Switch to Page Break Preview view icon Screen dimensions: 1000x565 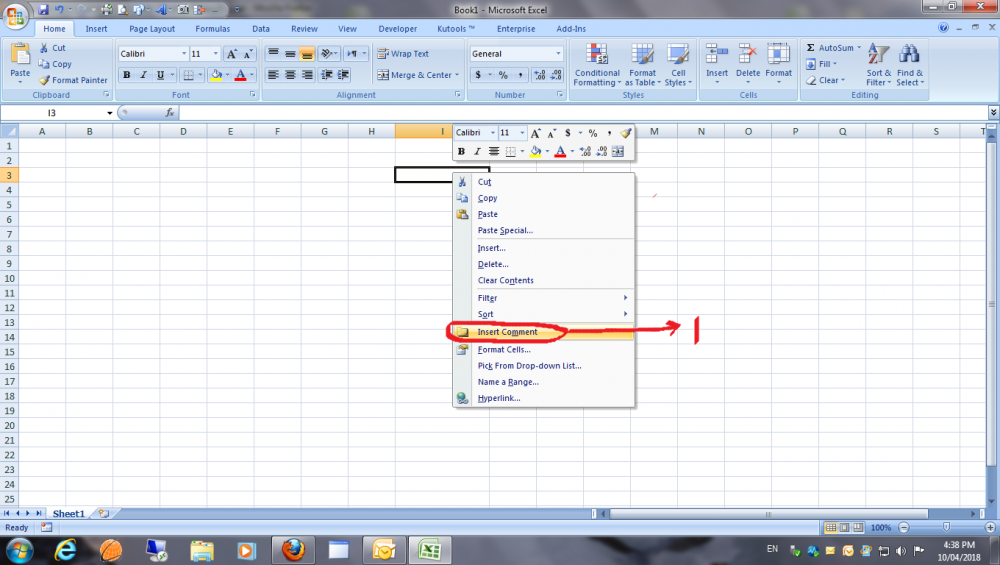pyautogui.click(x=858, y=528)
